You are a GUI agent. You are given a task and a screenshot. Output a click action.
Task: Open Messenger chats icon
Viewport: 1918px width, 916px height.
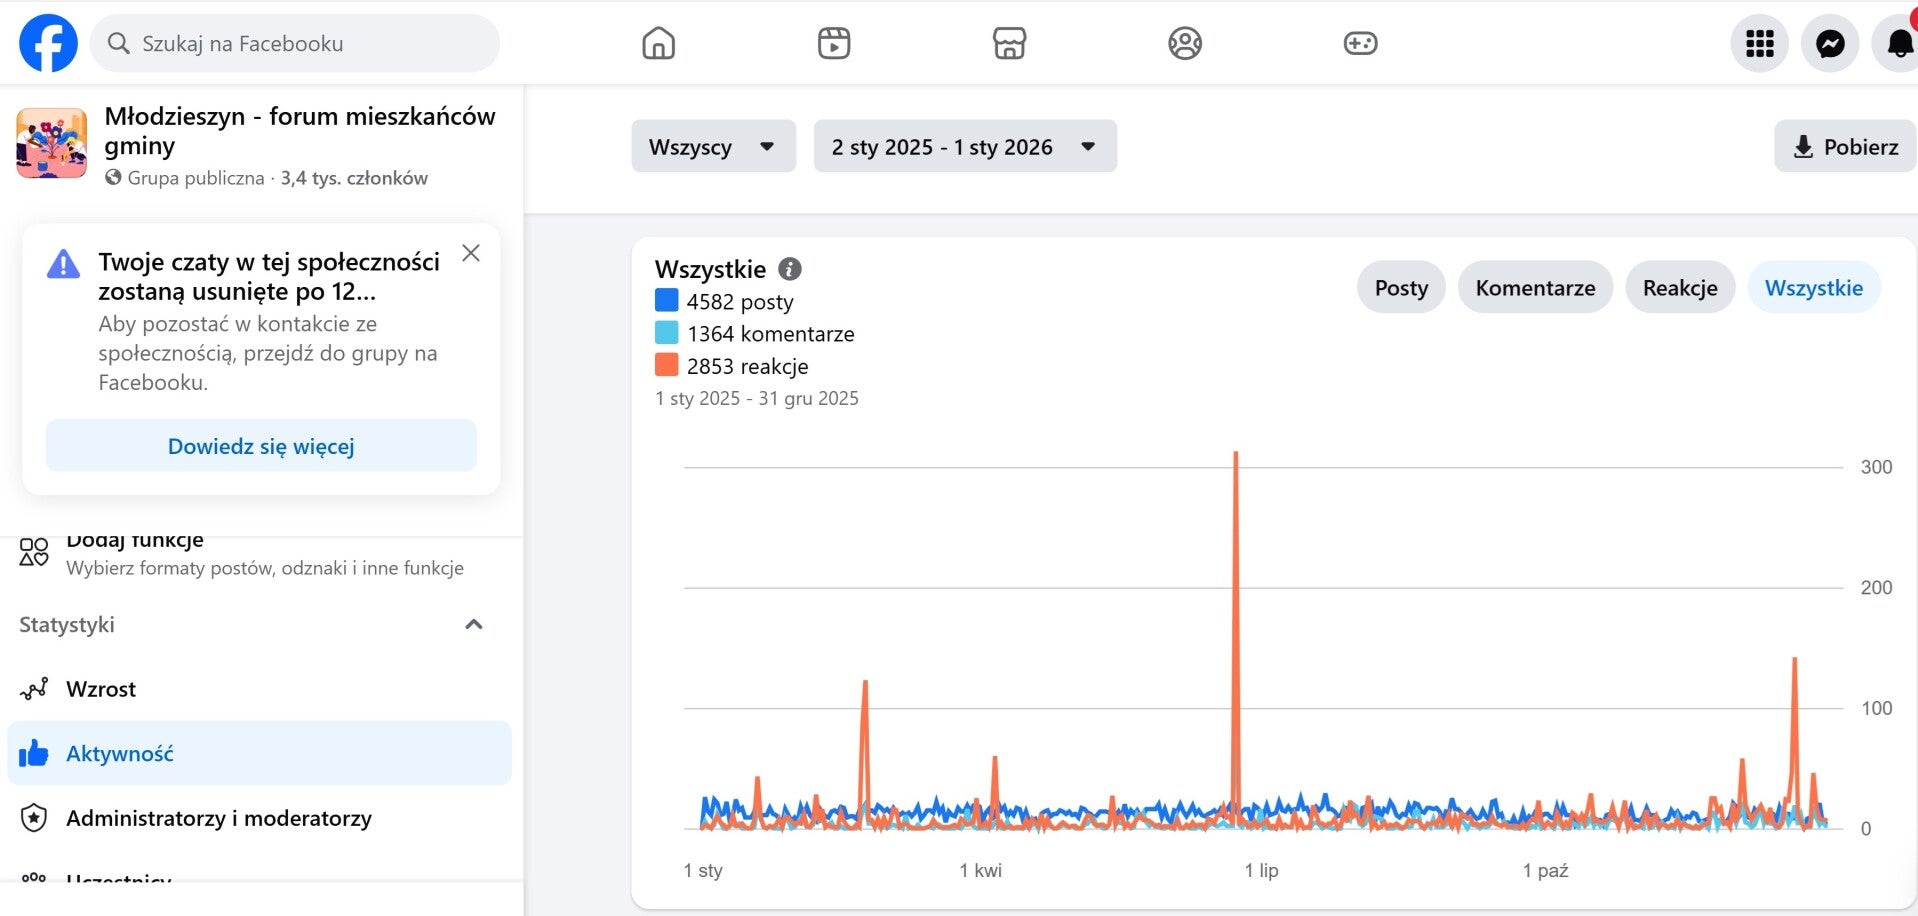click(1830, 43)
